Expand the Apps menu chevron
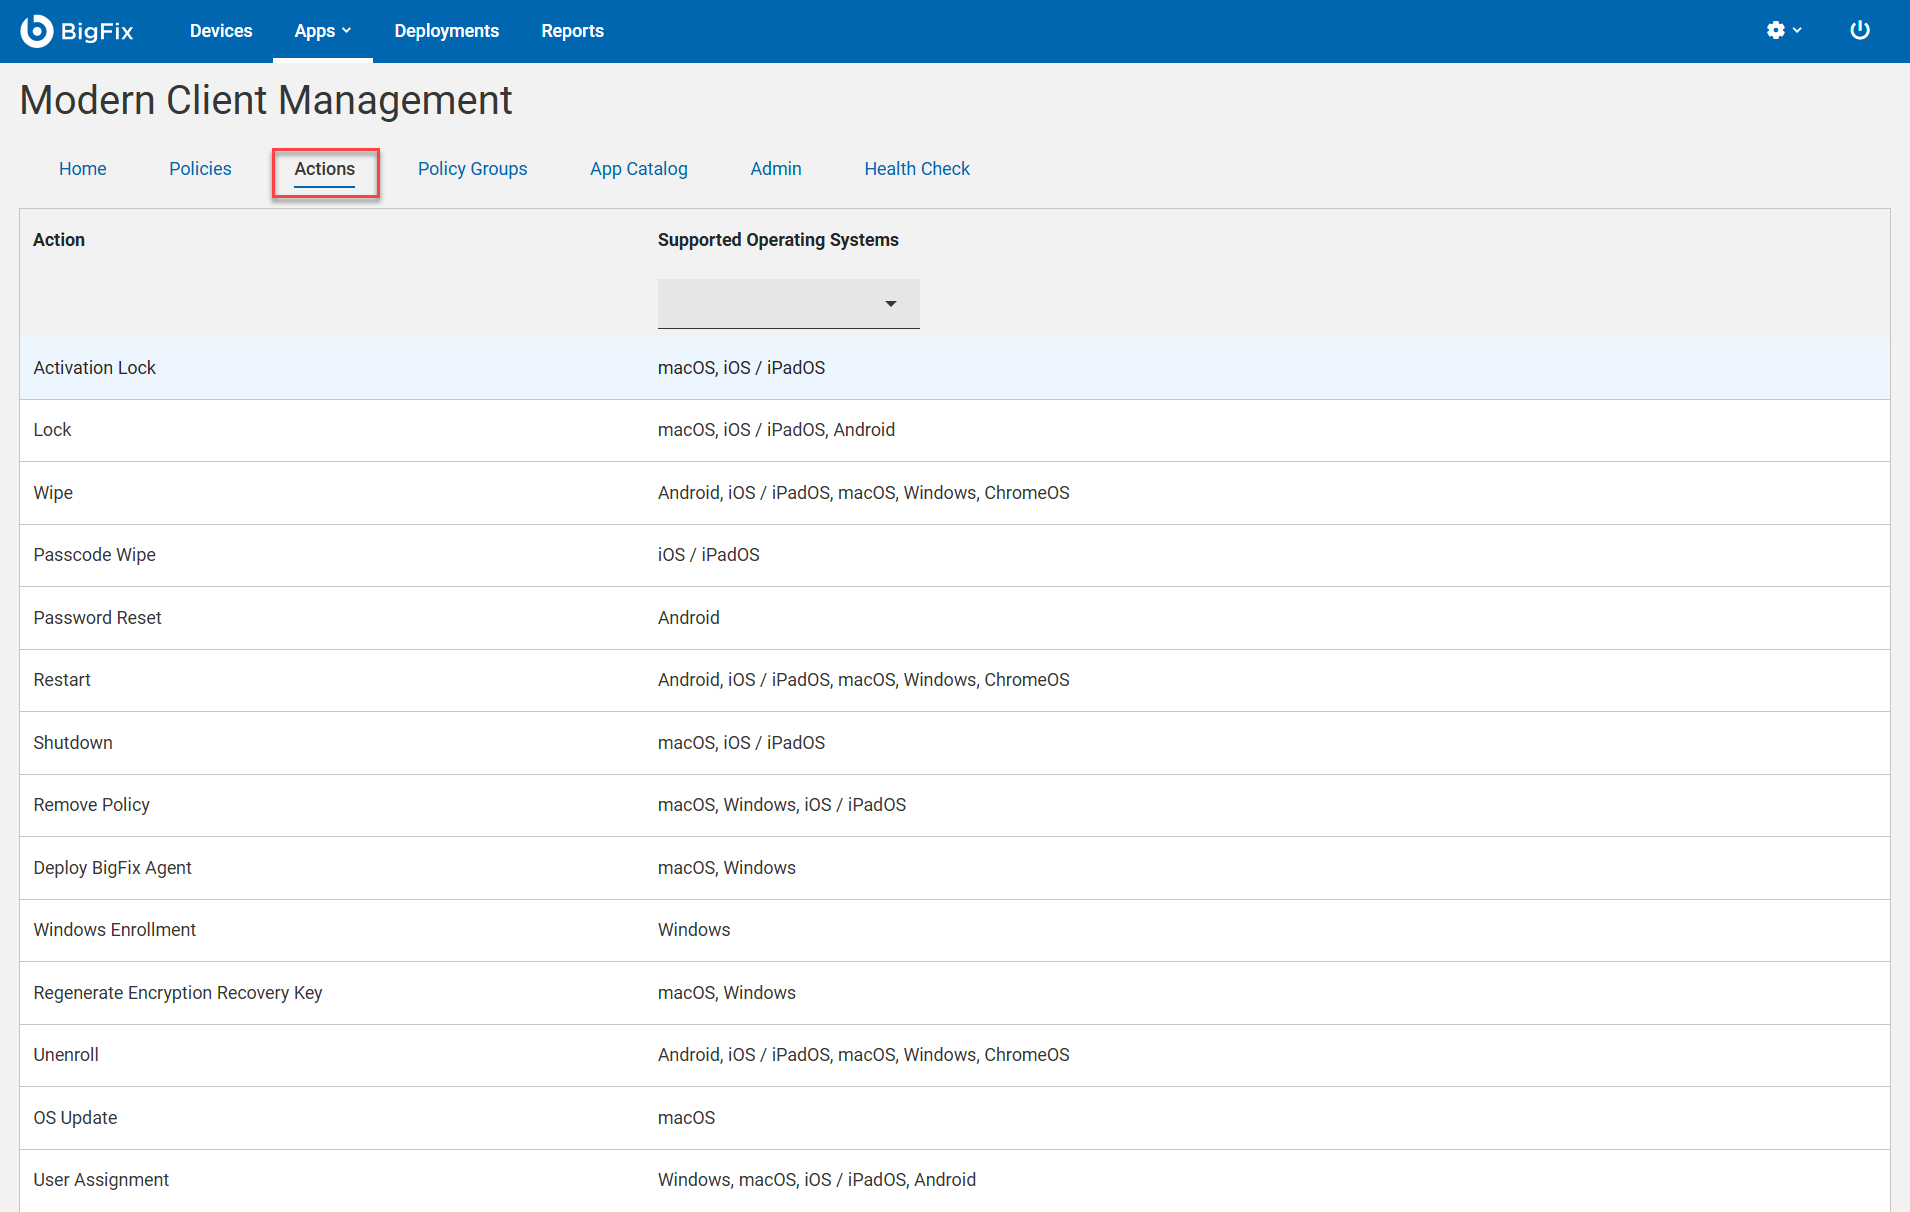 (x=347, y=31)
